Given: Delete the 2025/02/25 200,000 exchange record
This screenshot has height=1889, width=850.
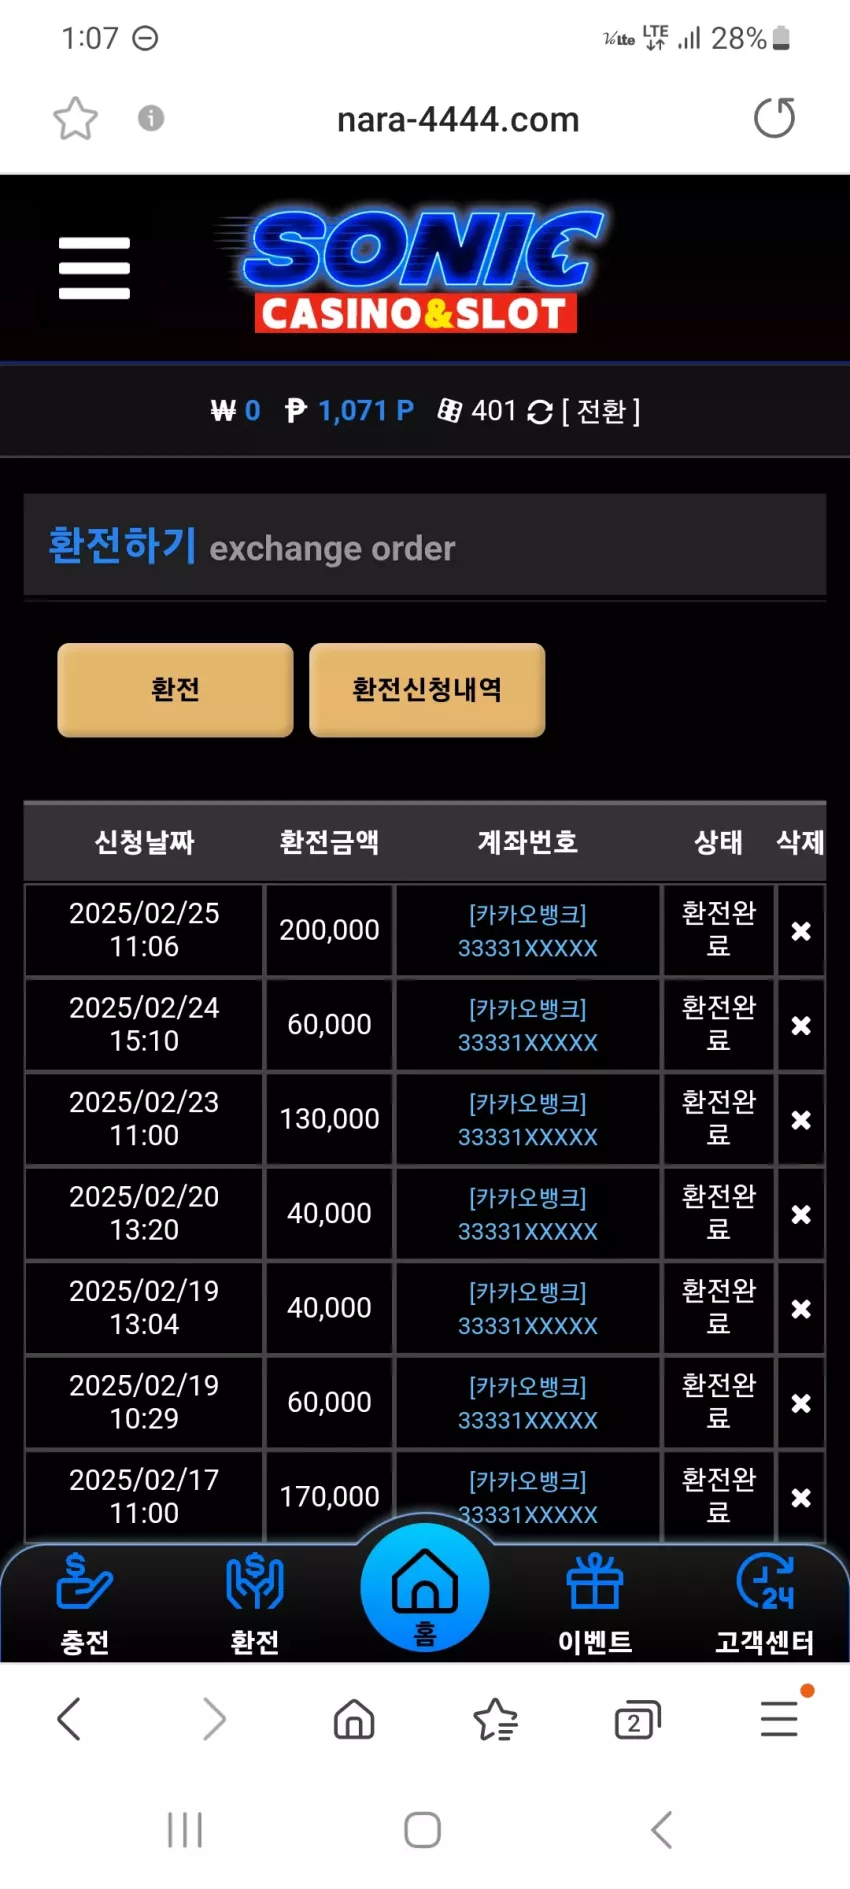Looking at the screenshot, I should tap(801, 931).
